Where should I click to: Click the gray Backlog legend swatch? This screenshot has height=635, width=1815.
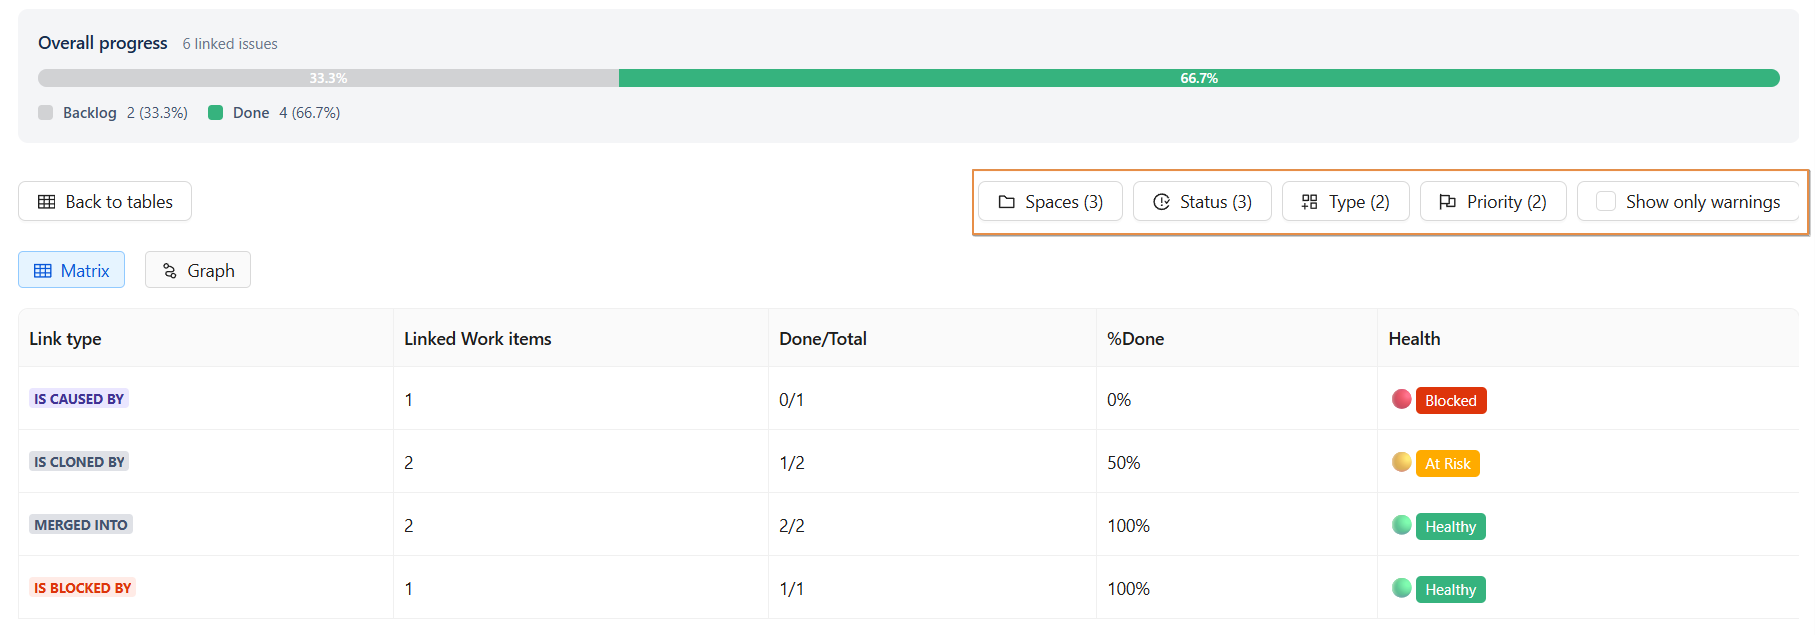pyautogui.click(x=45, y=113)
